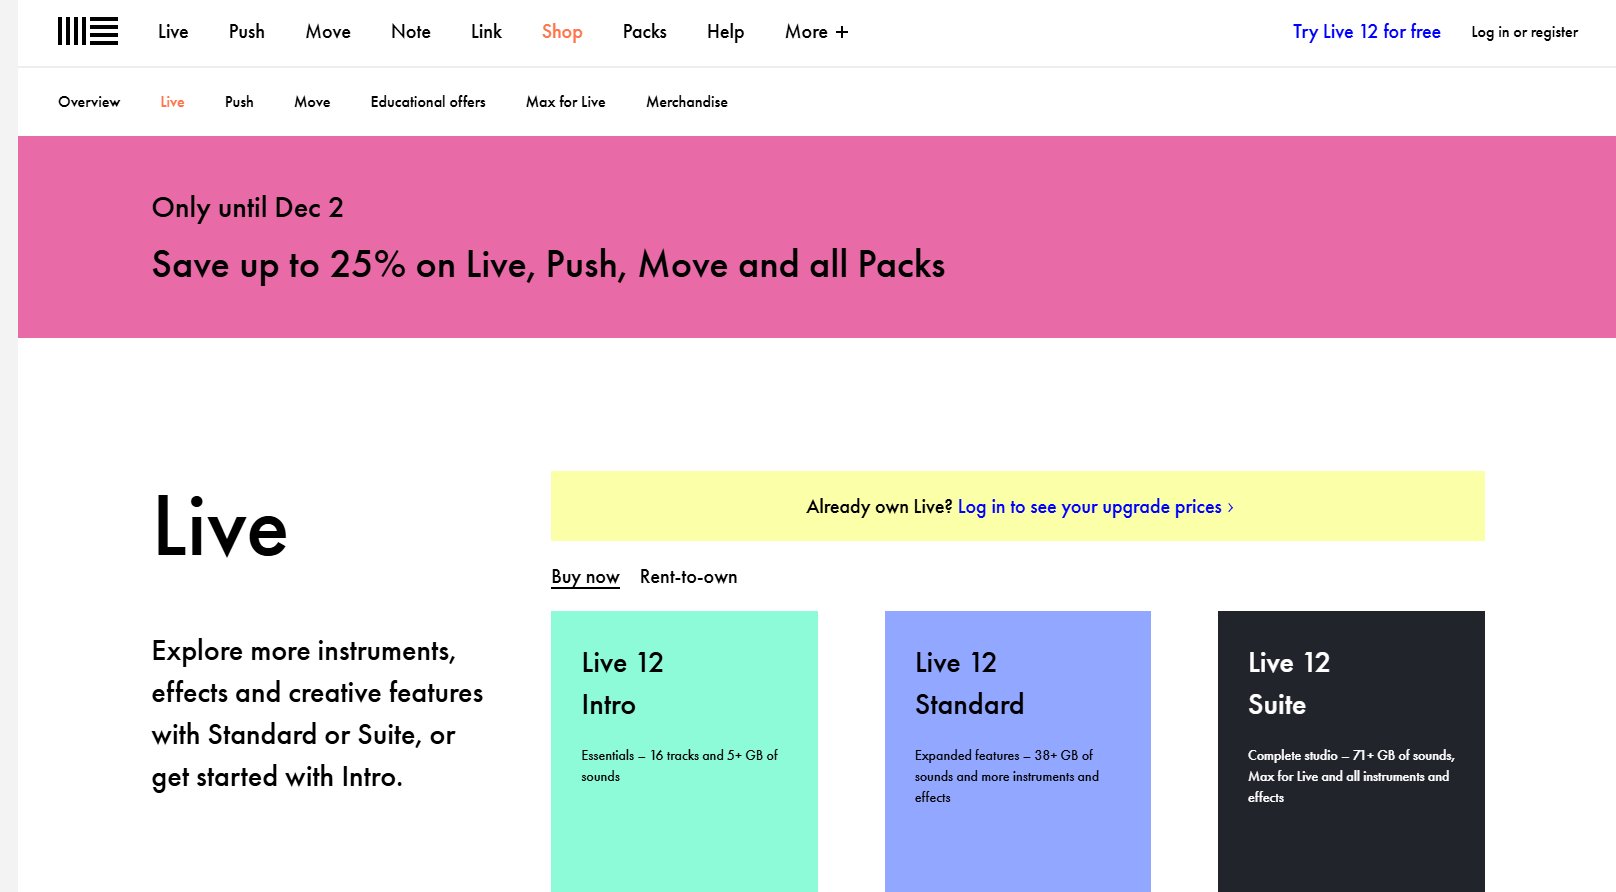1616x892 pixels.
Task: Switch to Rent-to-own pricing
Action: [688, 577]
